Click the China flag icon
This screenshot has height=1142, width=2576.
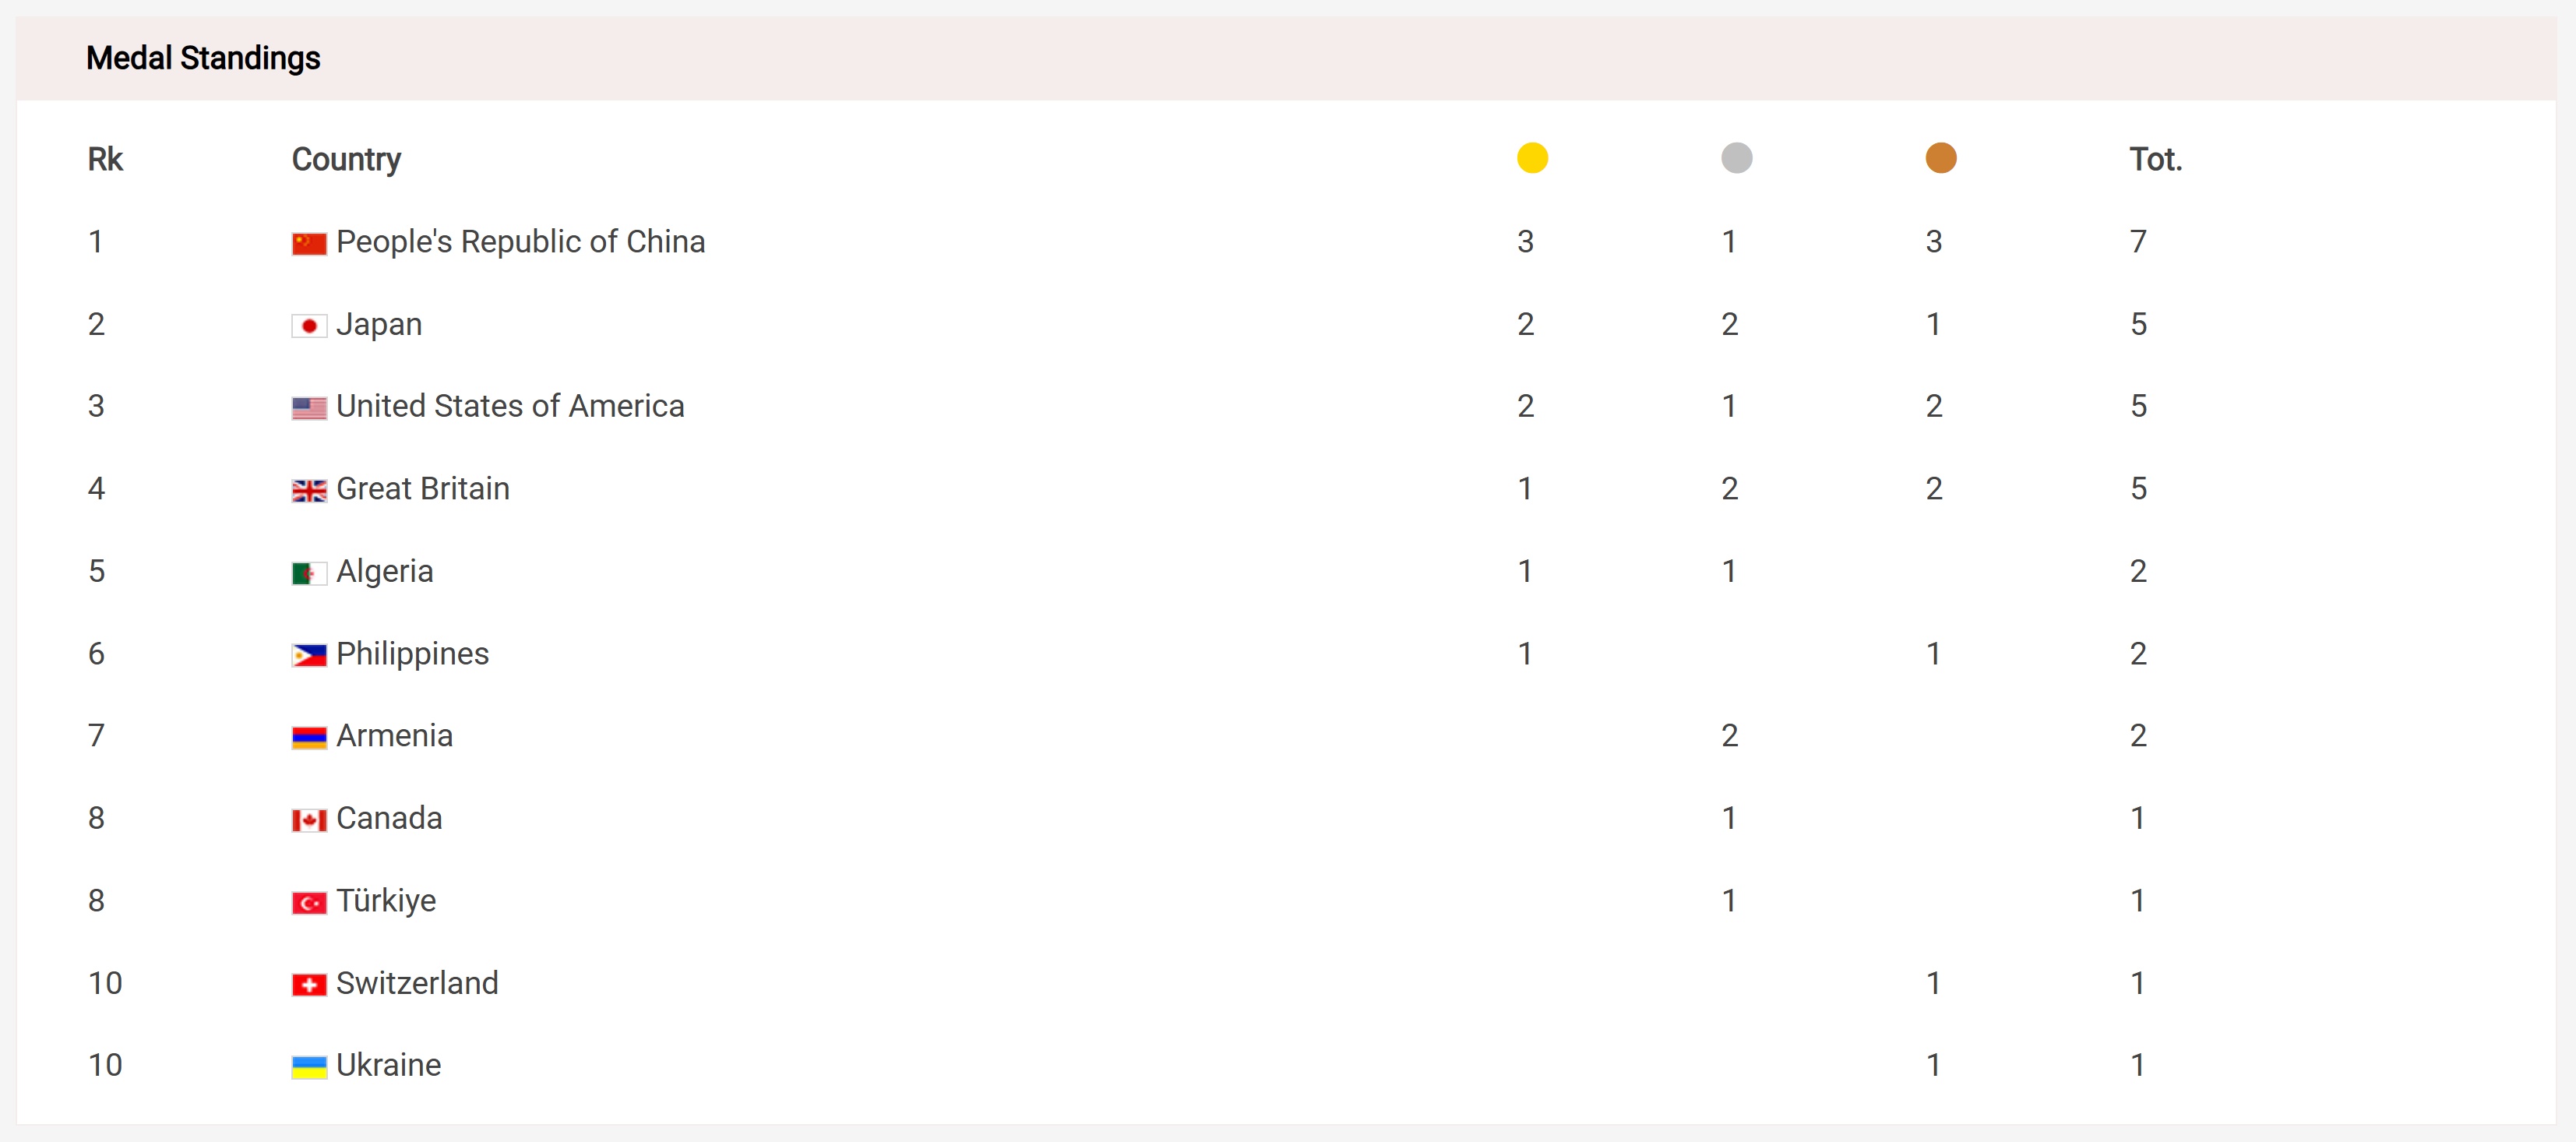click(x=309, y=243)
